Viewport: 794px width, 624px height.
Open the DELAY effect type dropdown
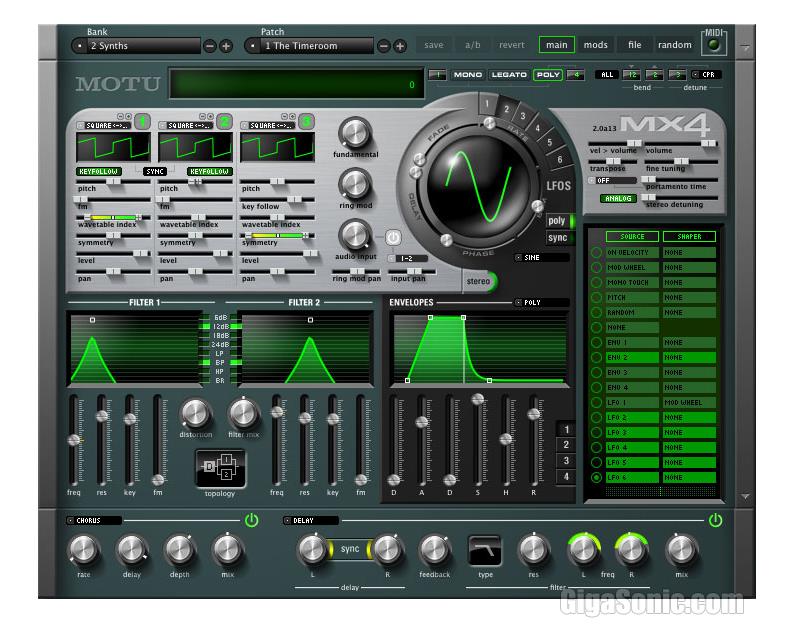310,520
